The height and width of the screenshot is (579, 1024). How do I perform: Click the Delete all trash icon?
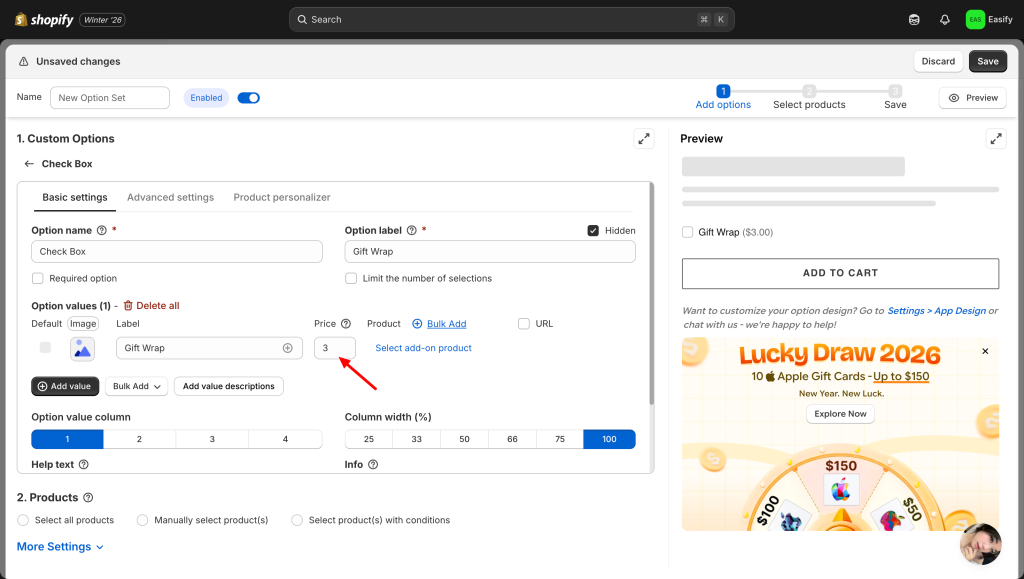point(128,306)
